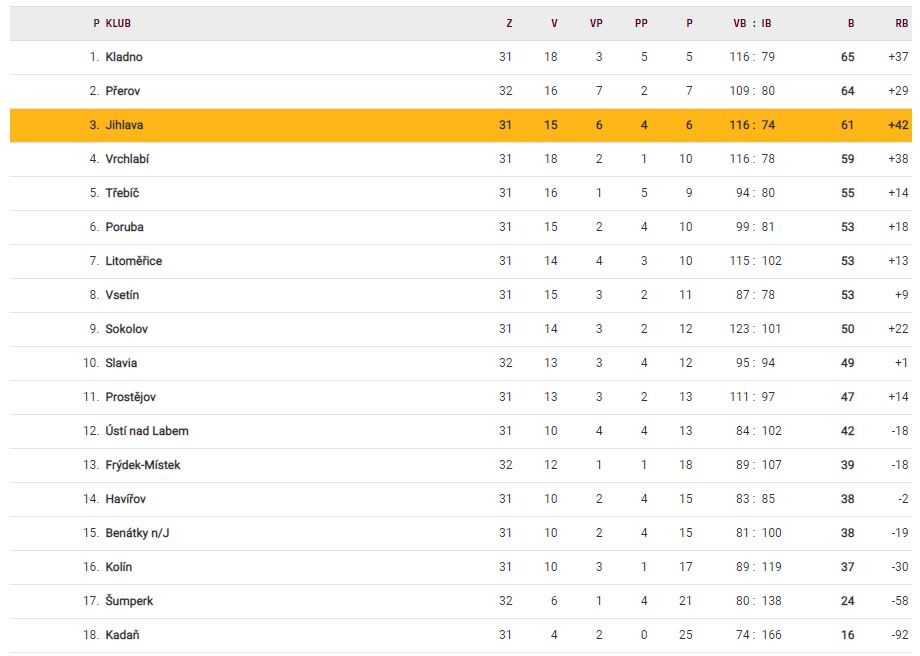Click the Kadaň club name
920x656 pixels.
coord(122,635)
